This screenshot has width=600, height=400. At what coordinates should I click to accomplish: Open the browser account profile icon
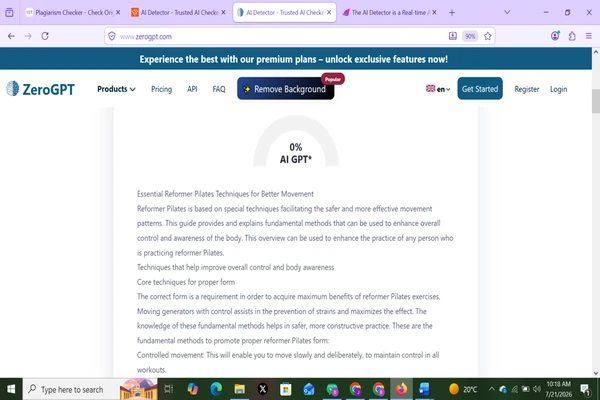coord(555,36)
